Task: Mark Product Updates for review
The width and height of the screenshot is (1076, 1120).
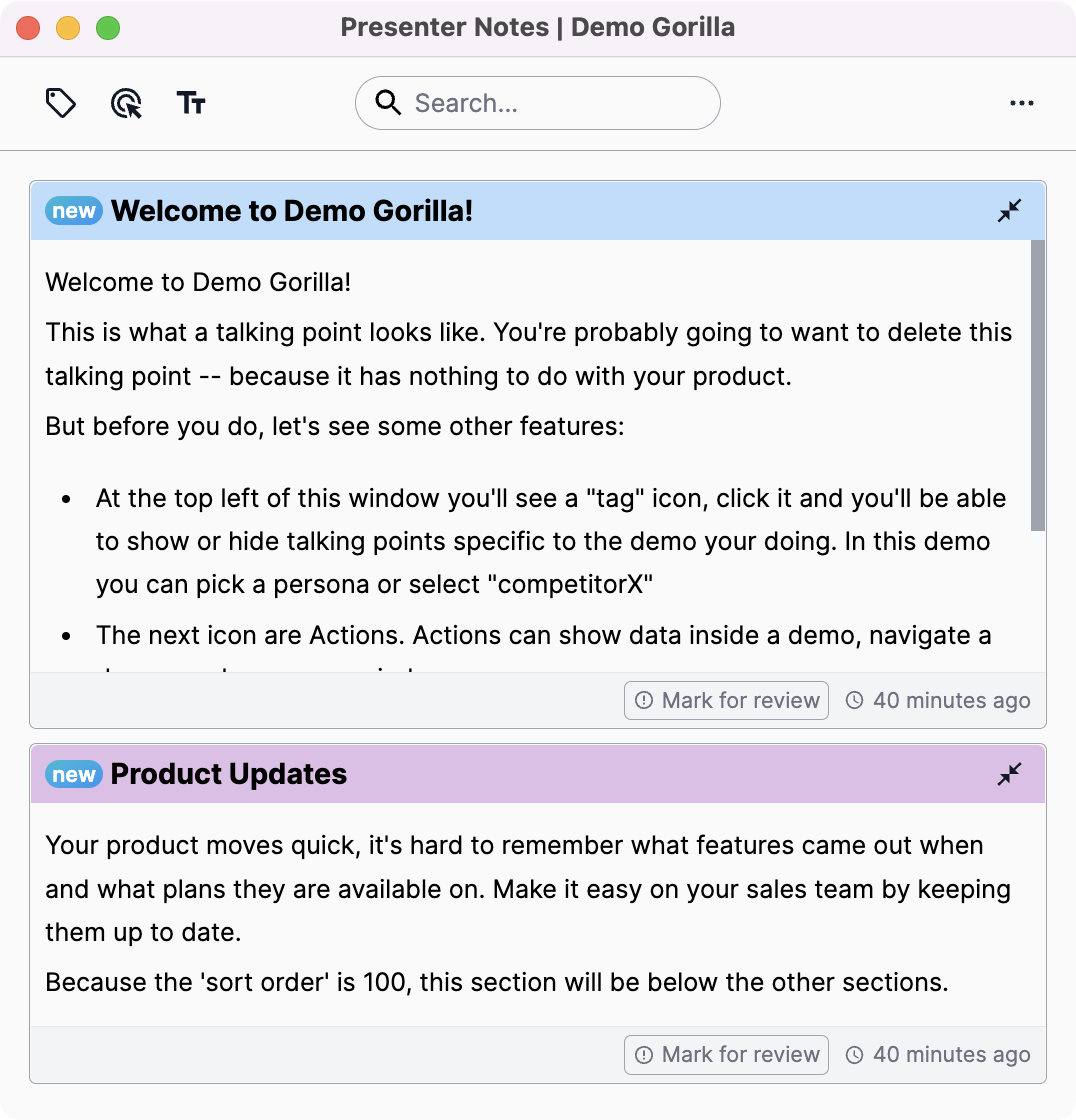Action: [726, 1055]
